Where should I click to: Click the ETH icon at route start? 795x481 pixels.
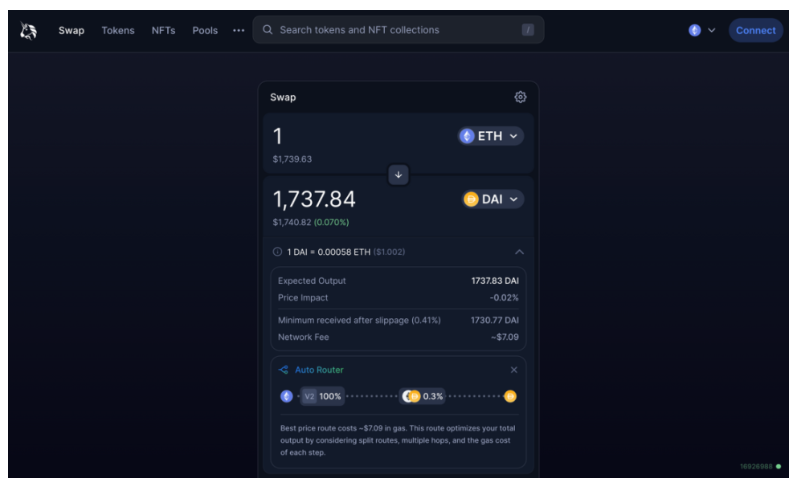click(x=286, y=396)
